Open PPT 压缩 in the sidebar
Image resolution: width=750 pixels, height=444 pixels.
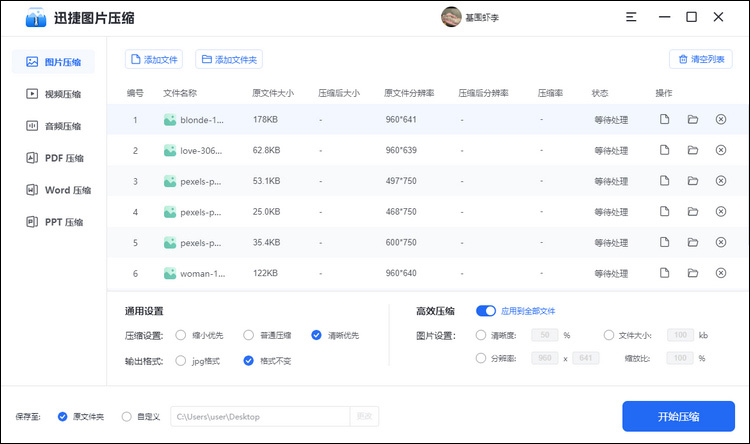click(x=53, y=222)
